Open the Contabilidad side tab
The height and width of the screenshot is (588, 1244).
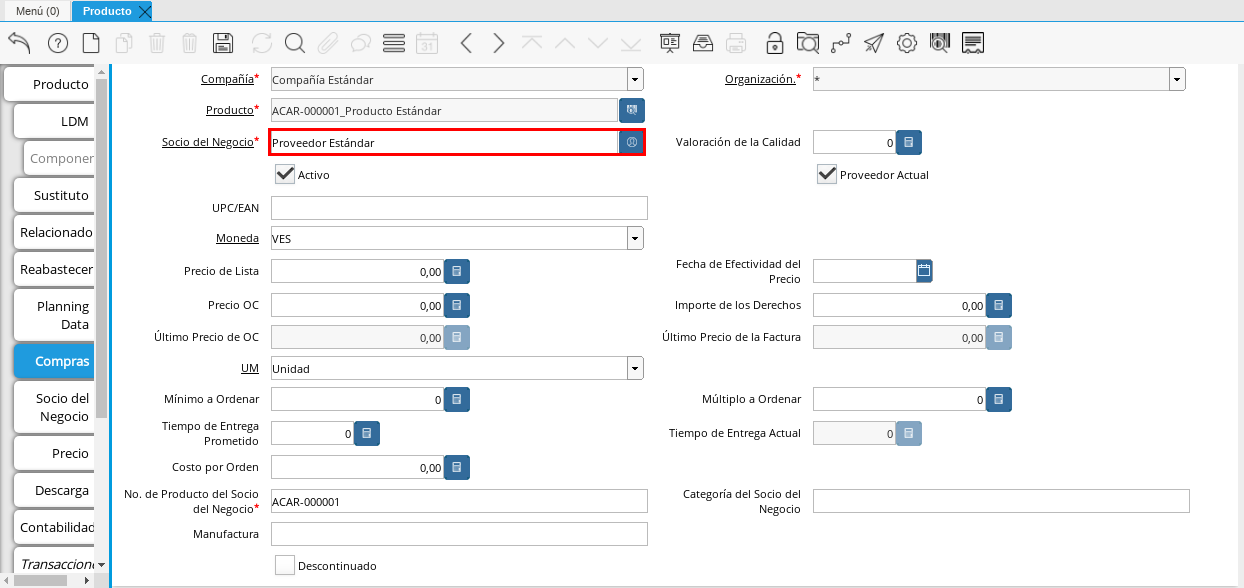(56, 527)
